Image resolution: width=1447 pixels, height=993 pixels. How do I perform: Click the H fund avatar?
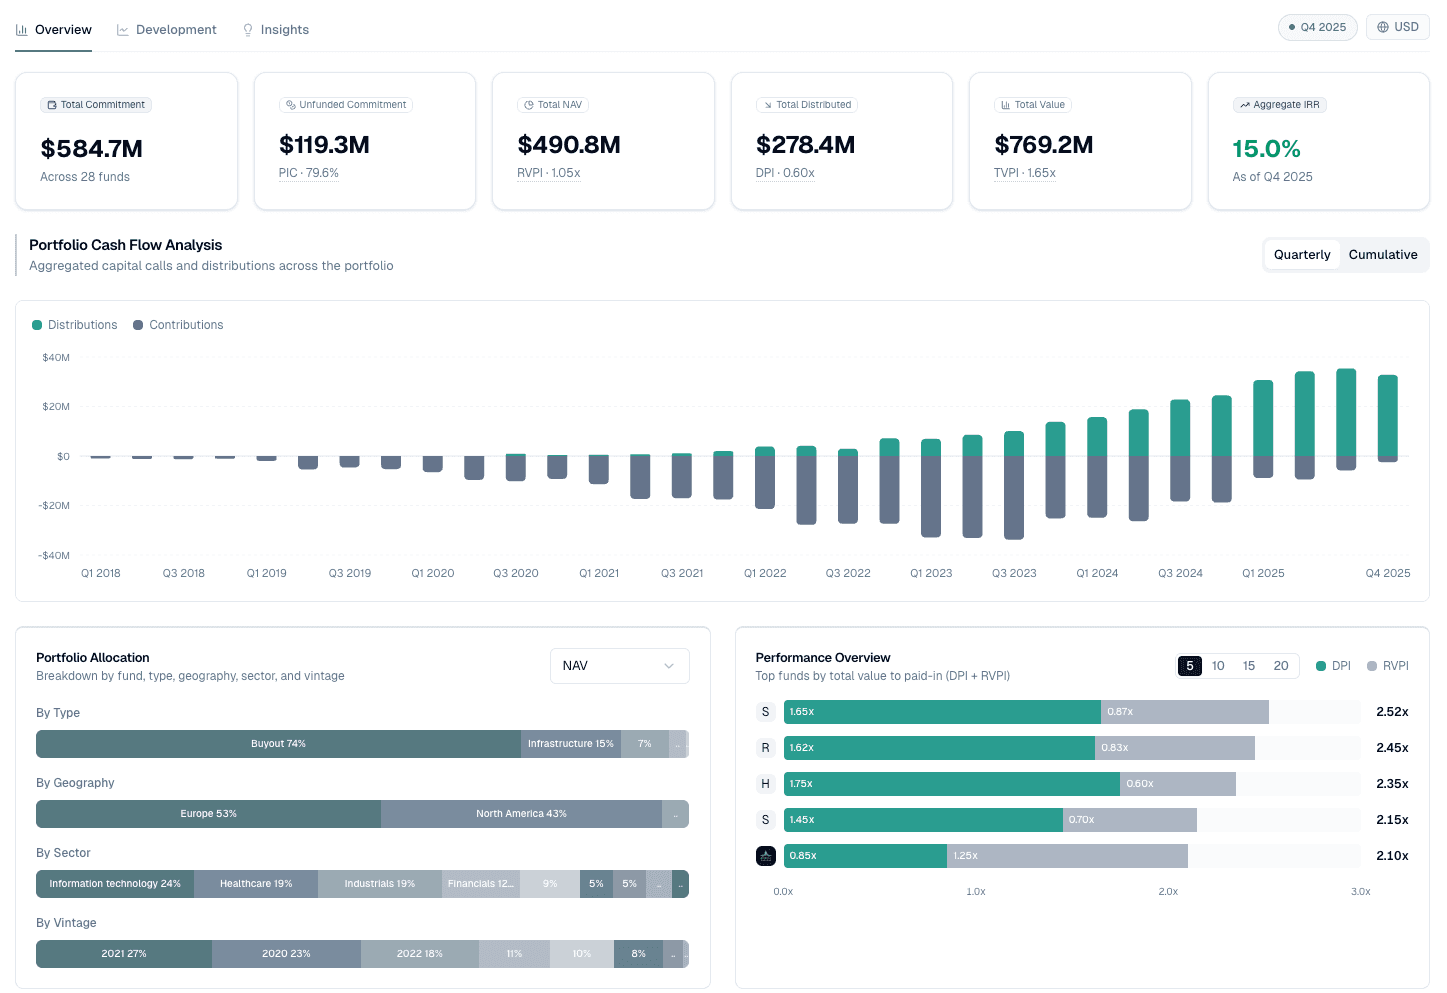(766, 784)
